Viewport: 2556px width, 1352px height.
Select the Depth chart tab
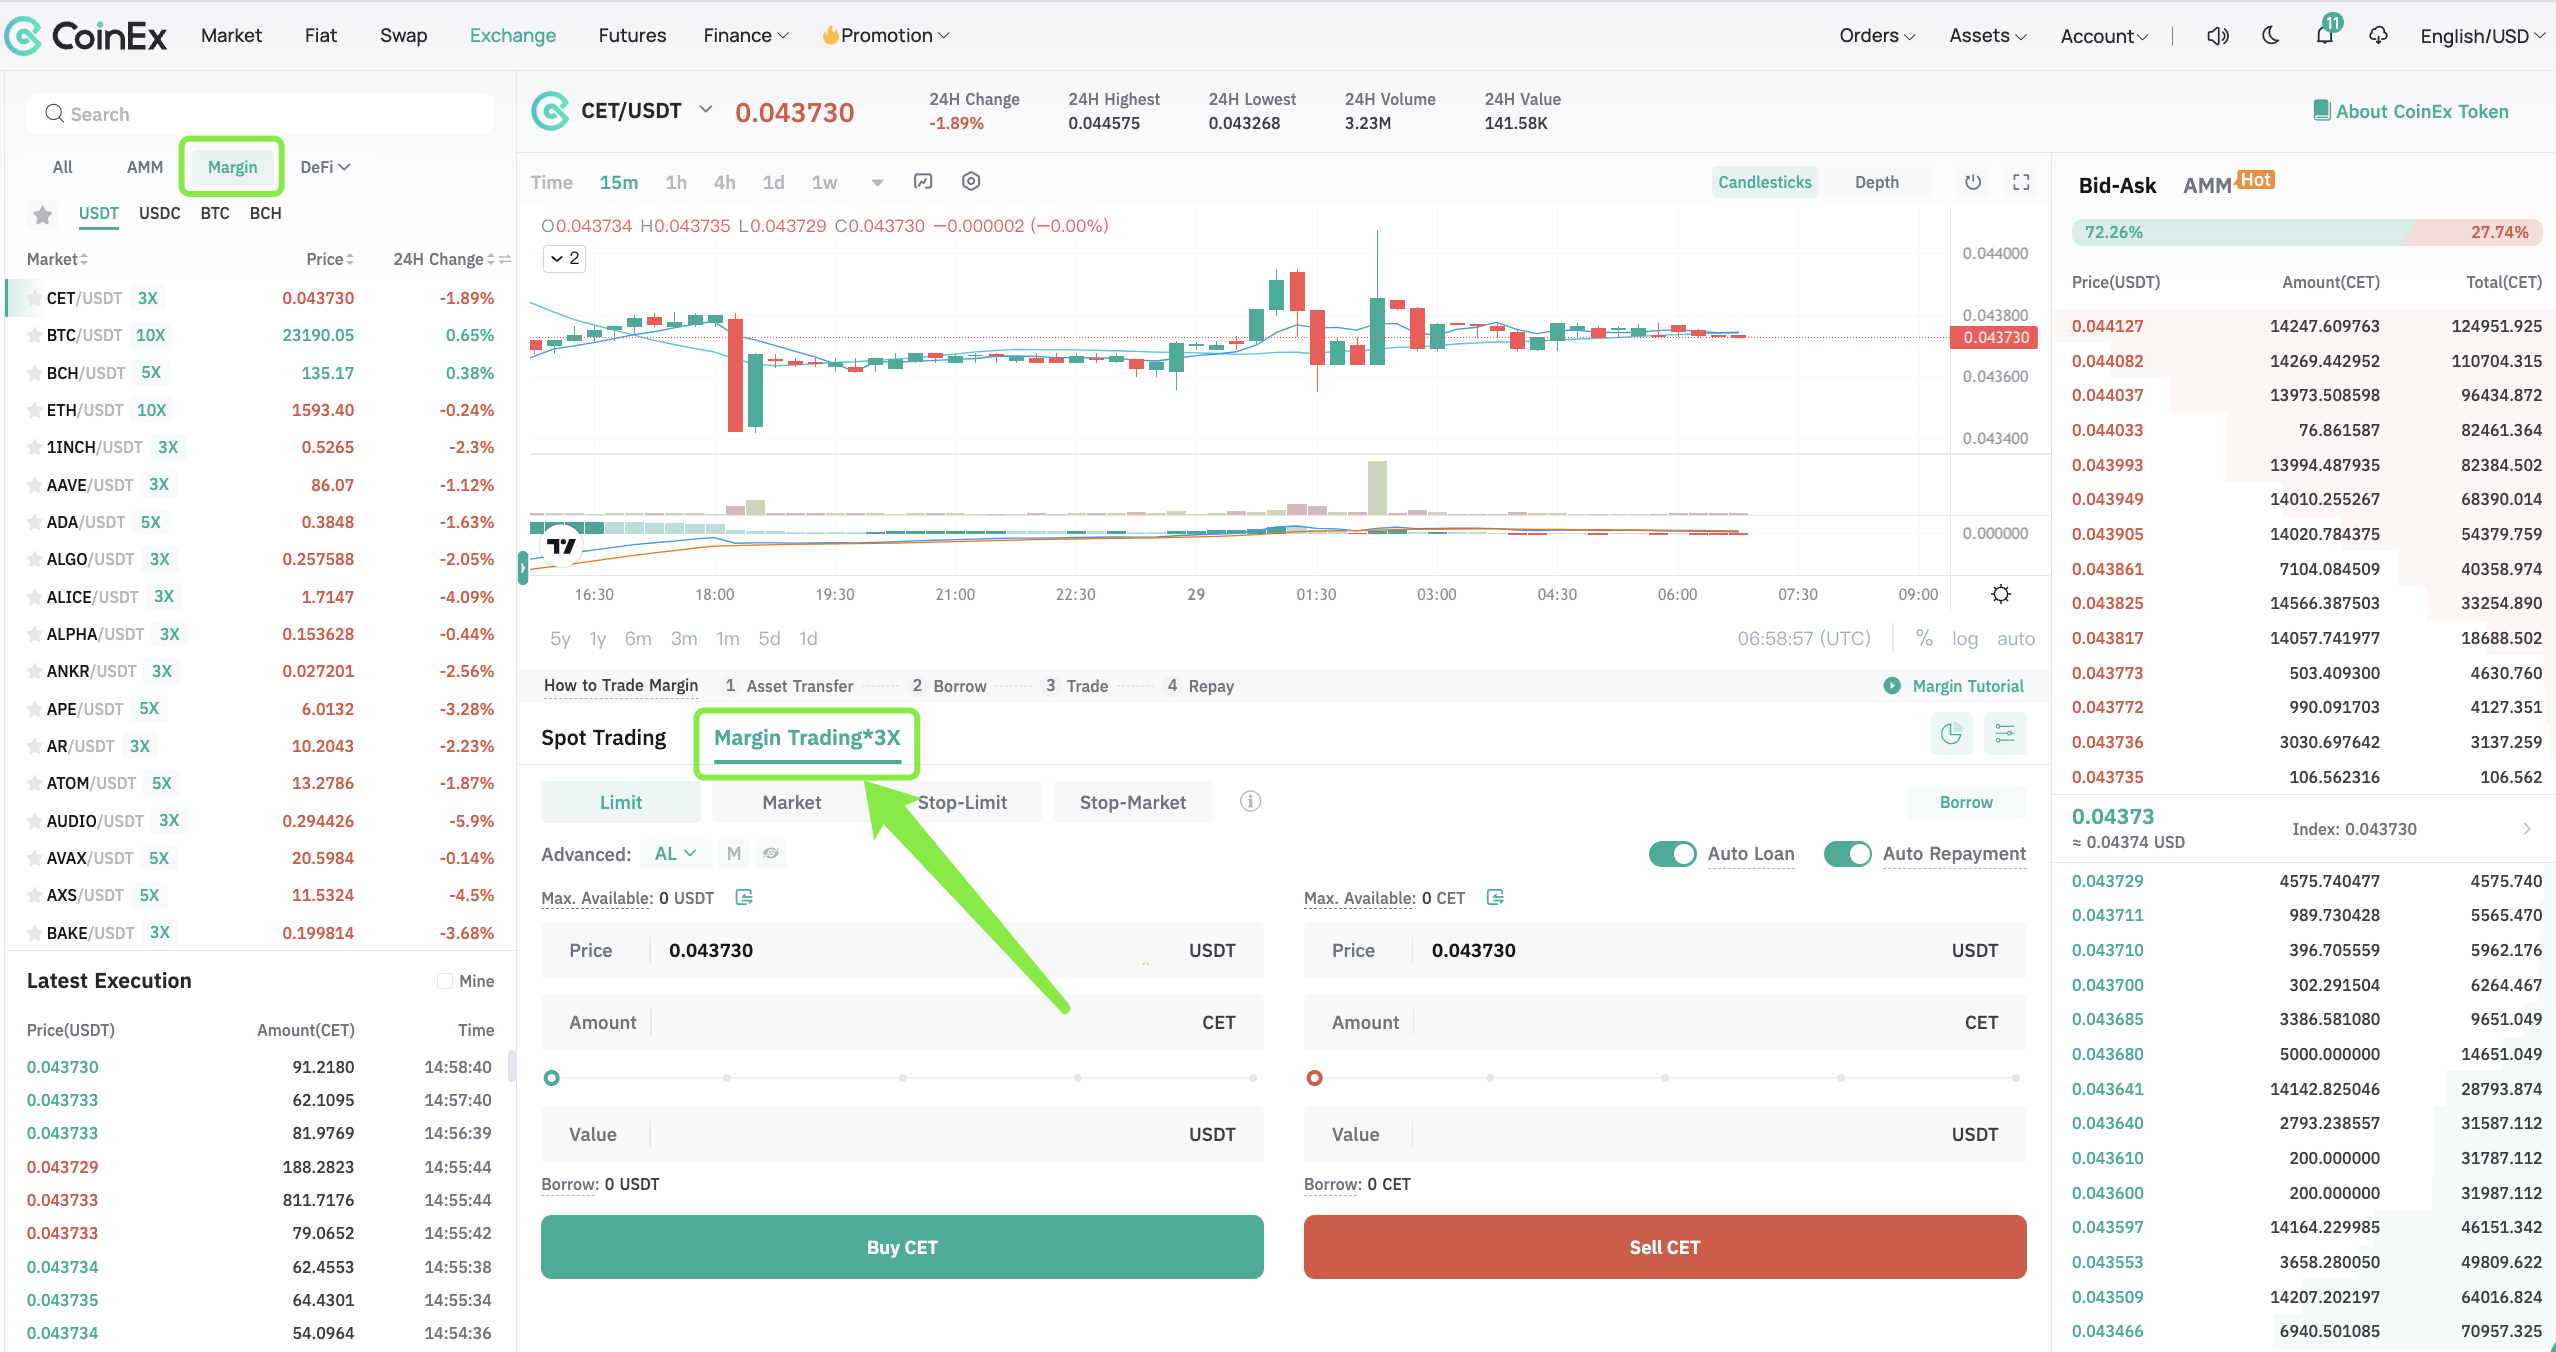point(1876,182)
